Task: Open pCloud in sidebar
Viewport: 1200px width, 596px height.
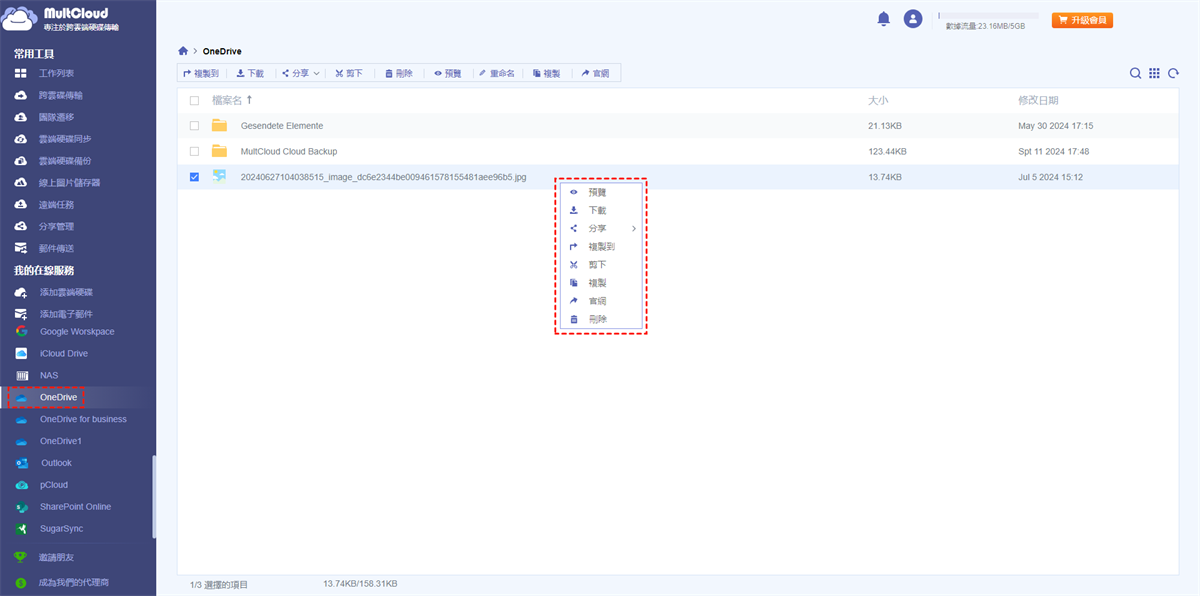Action: pos(54,485)
